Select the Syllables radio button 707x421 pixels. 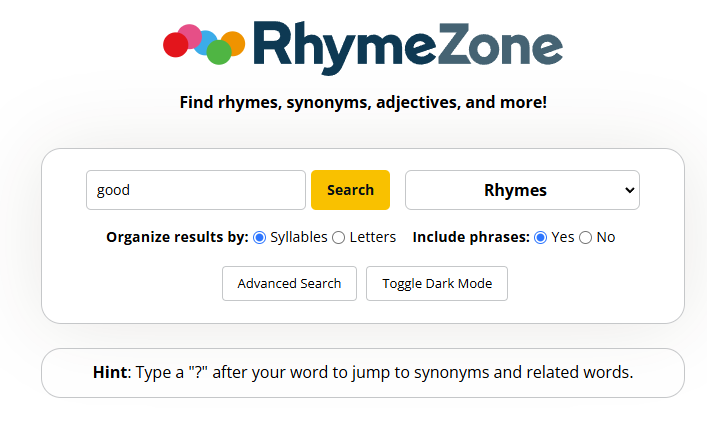click(260, 238)
